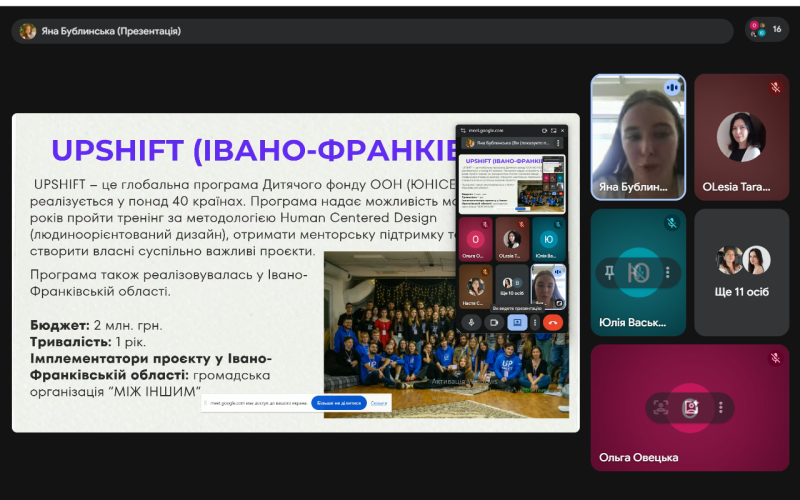Select the text організація “МІЖ ІНШИМ”
The width and height of the screenshot is (800, 500).
point(115,392)
